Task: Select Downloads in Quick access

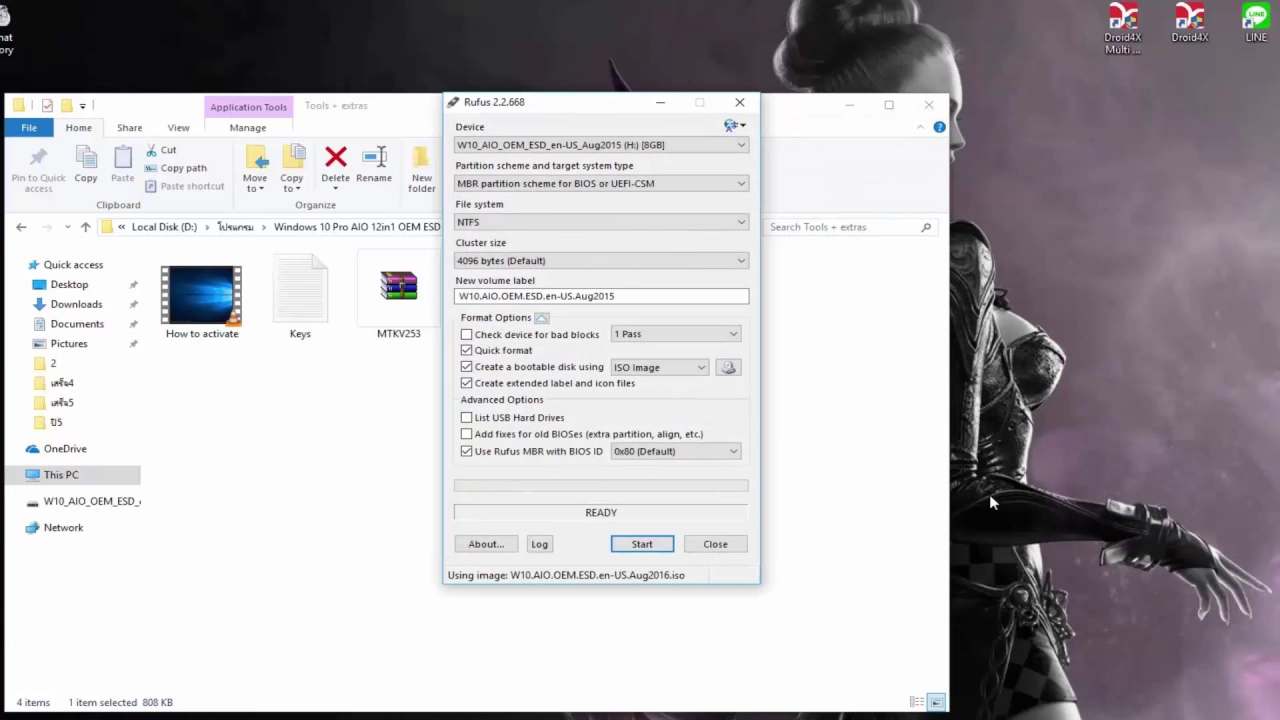Action: coord(76,304)
